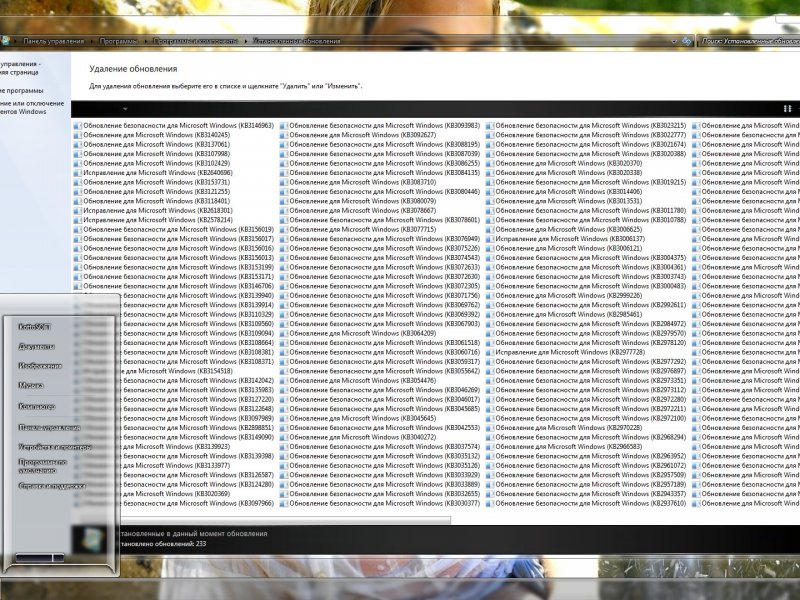This screenshot has width=800, height=600.
Task: Select the security update row KB3011780
Action: coord(586,211)
